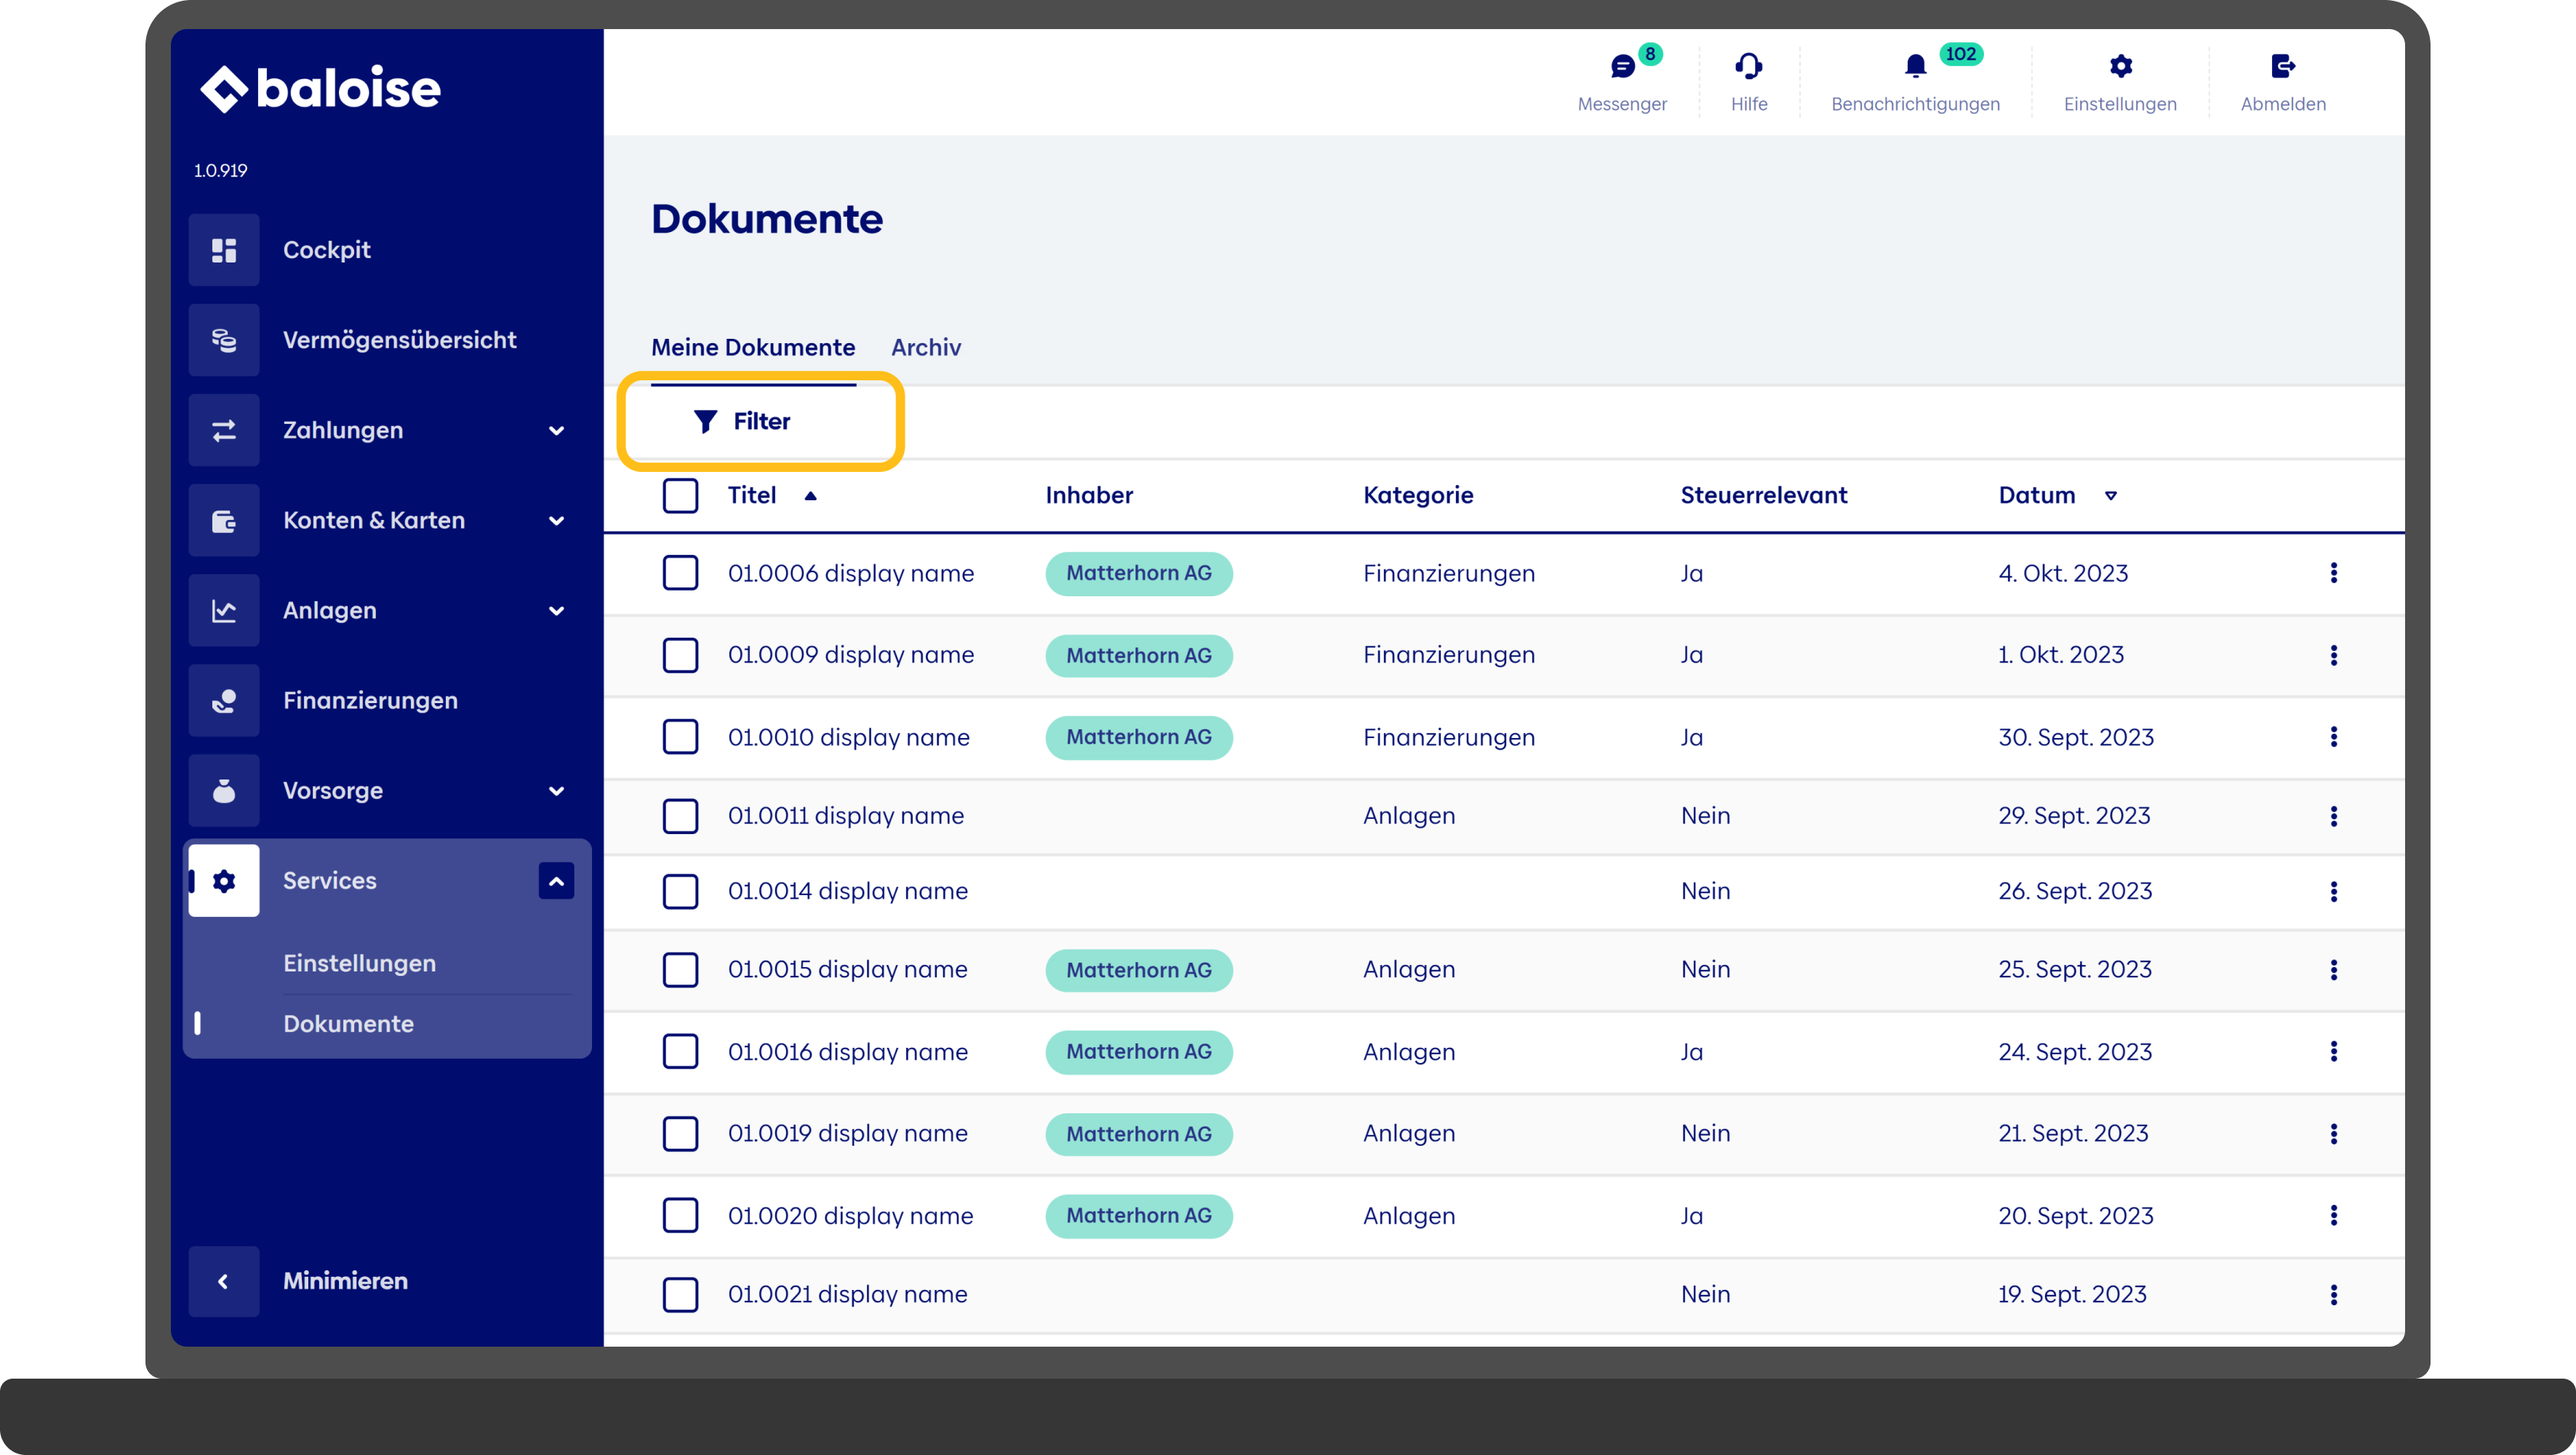Viewport: 2576px width, 1455px height.
Task: Click the Abmelden logout icon
Action: coord(2282,66)
